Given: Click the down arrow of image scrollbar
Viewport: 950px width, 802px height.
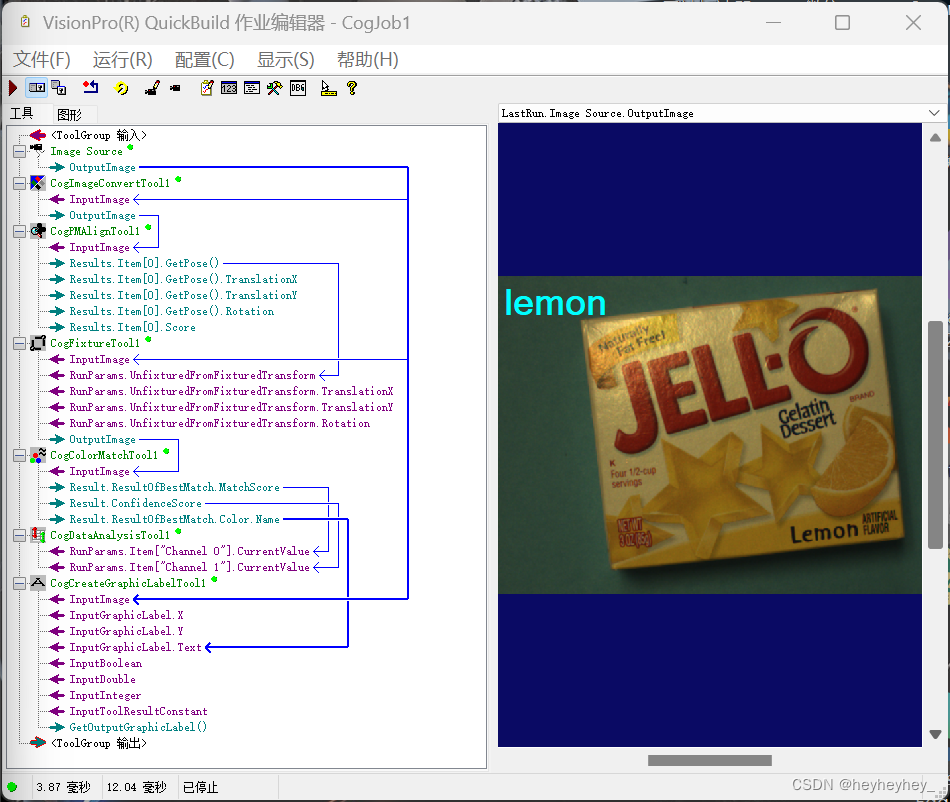Looking at the screenshot, I should click(x=935, y=734).
